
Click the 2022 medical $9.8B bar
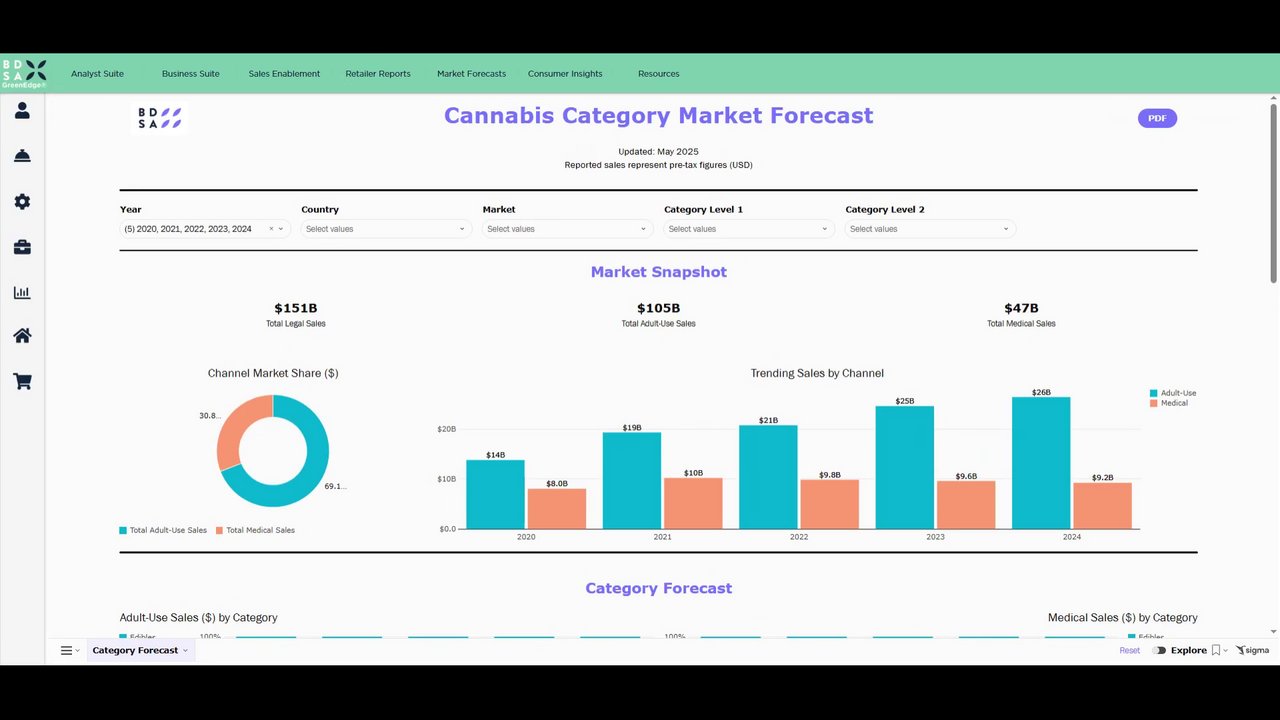point(829,504)
